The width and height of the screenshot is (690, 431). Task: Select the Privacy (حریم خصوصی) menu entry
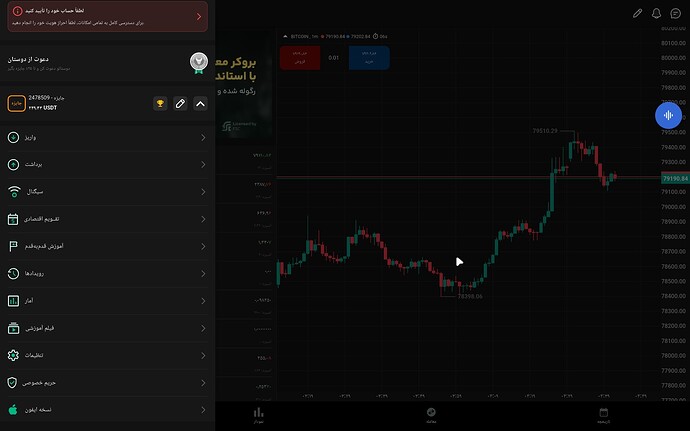pos(107,383)
